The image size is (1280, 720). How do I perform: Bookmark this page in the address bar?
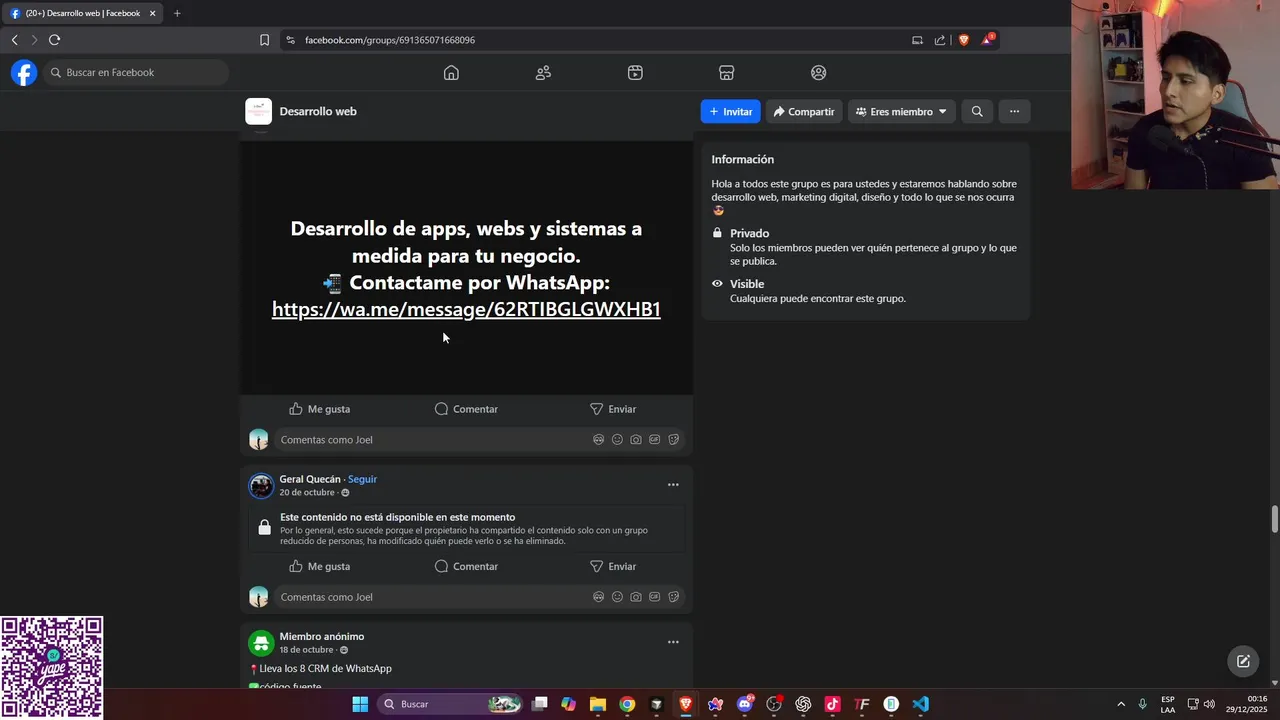pyautogui.click(x=264, y=40)
